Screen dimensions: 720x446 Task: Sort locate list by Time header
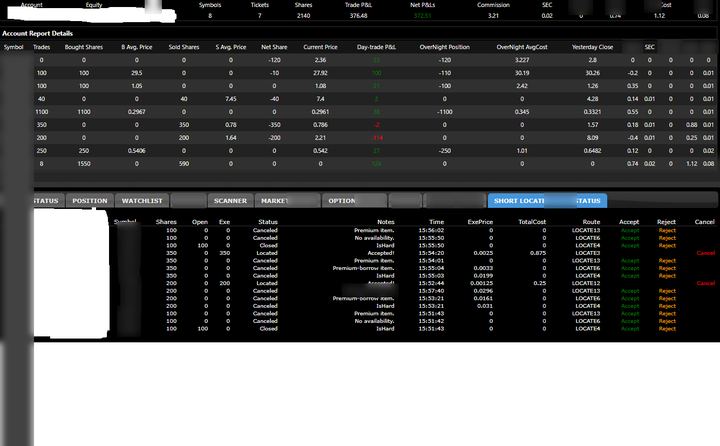tap(436, 222)
